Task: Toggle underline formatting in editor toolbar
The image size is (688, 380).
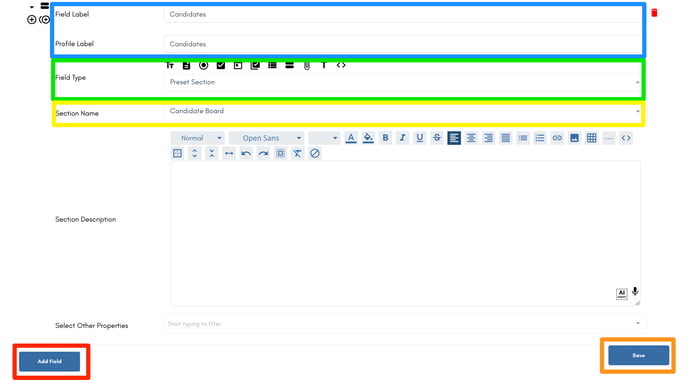Action: pos(419,138)
